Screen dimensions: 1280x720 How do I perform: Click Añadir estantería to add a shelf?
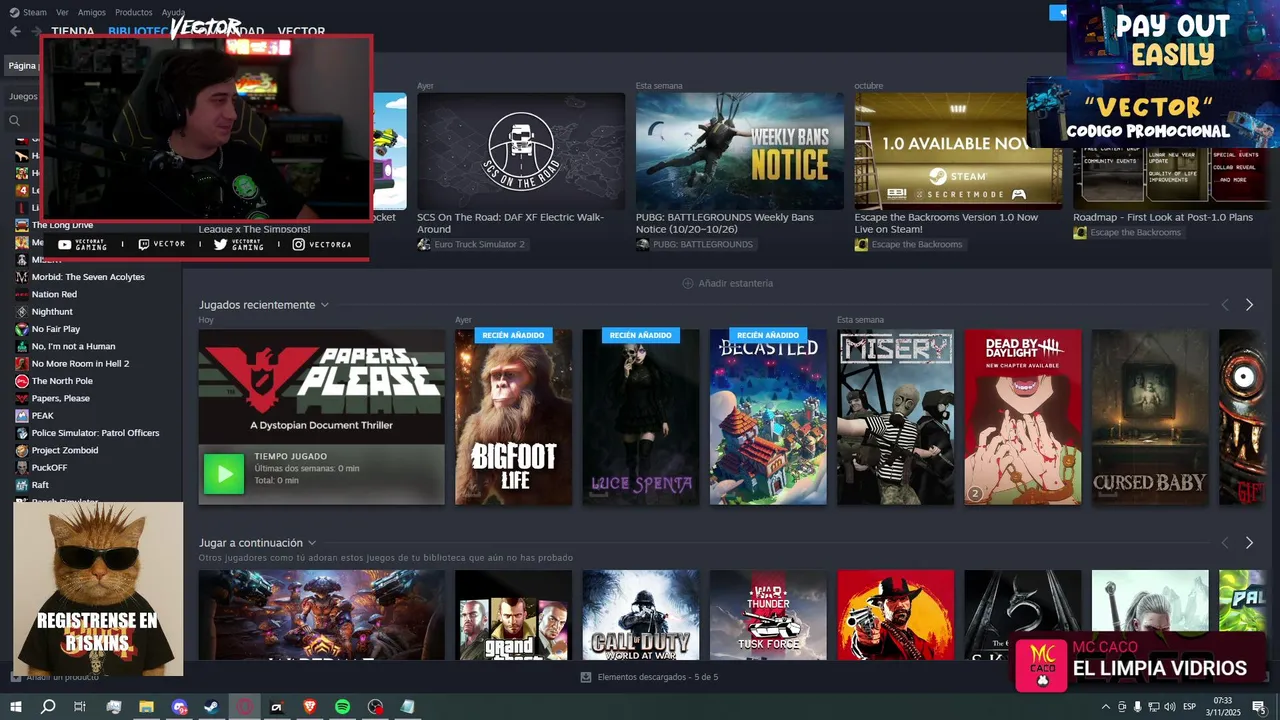click(x=727, y=283)
